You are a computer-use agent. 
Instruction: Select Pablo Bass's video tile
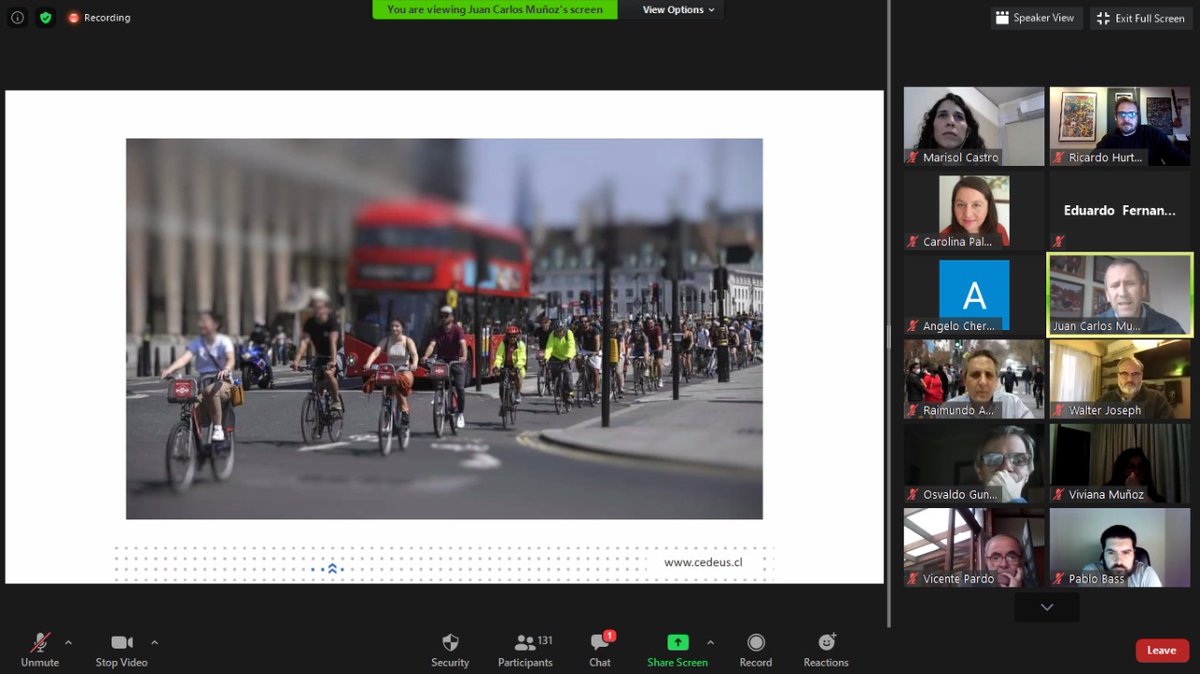[x=1120, y=547]
